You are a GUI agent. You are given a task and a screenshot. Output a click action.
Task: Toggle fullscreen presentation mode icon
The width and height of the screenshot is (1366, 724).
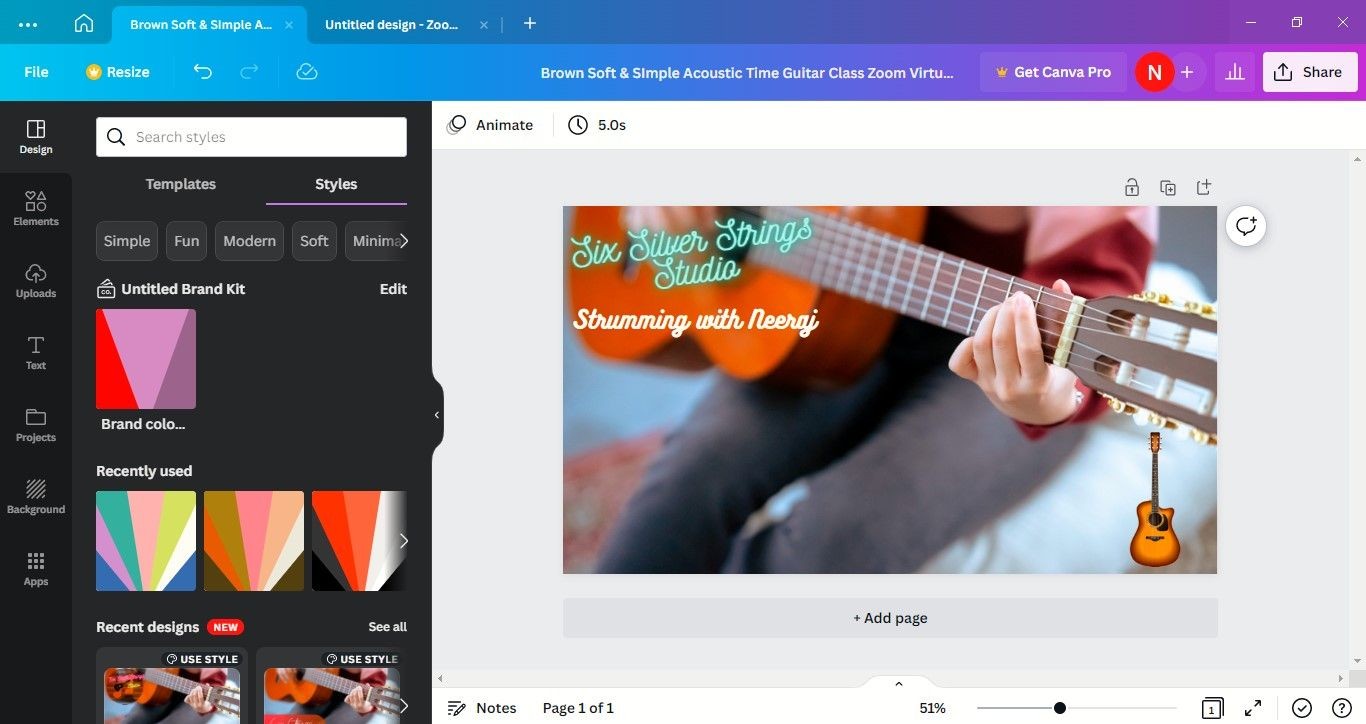pyautogui.click(x=1253, y=708)
